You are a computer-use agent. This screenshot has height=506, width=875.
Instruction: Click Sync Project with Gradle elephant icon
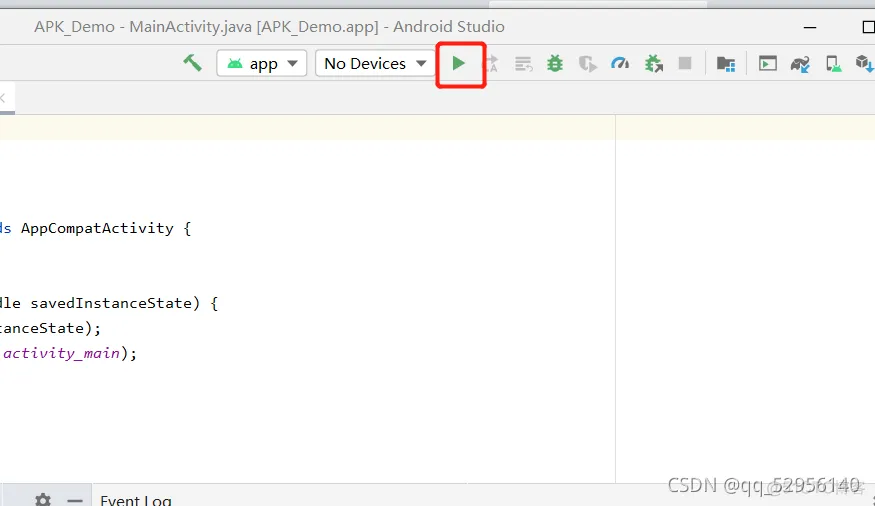[x=800, y=64]
